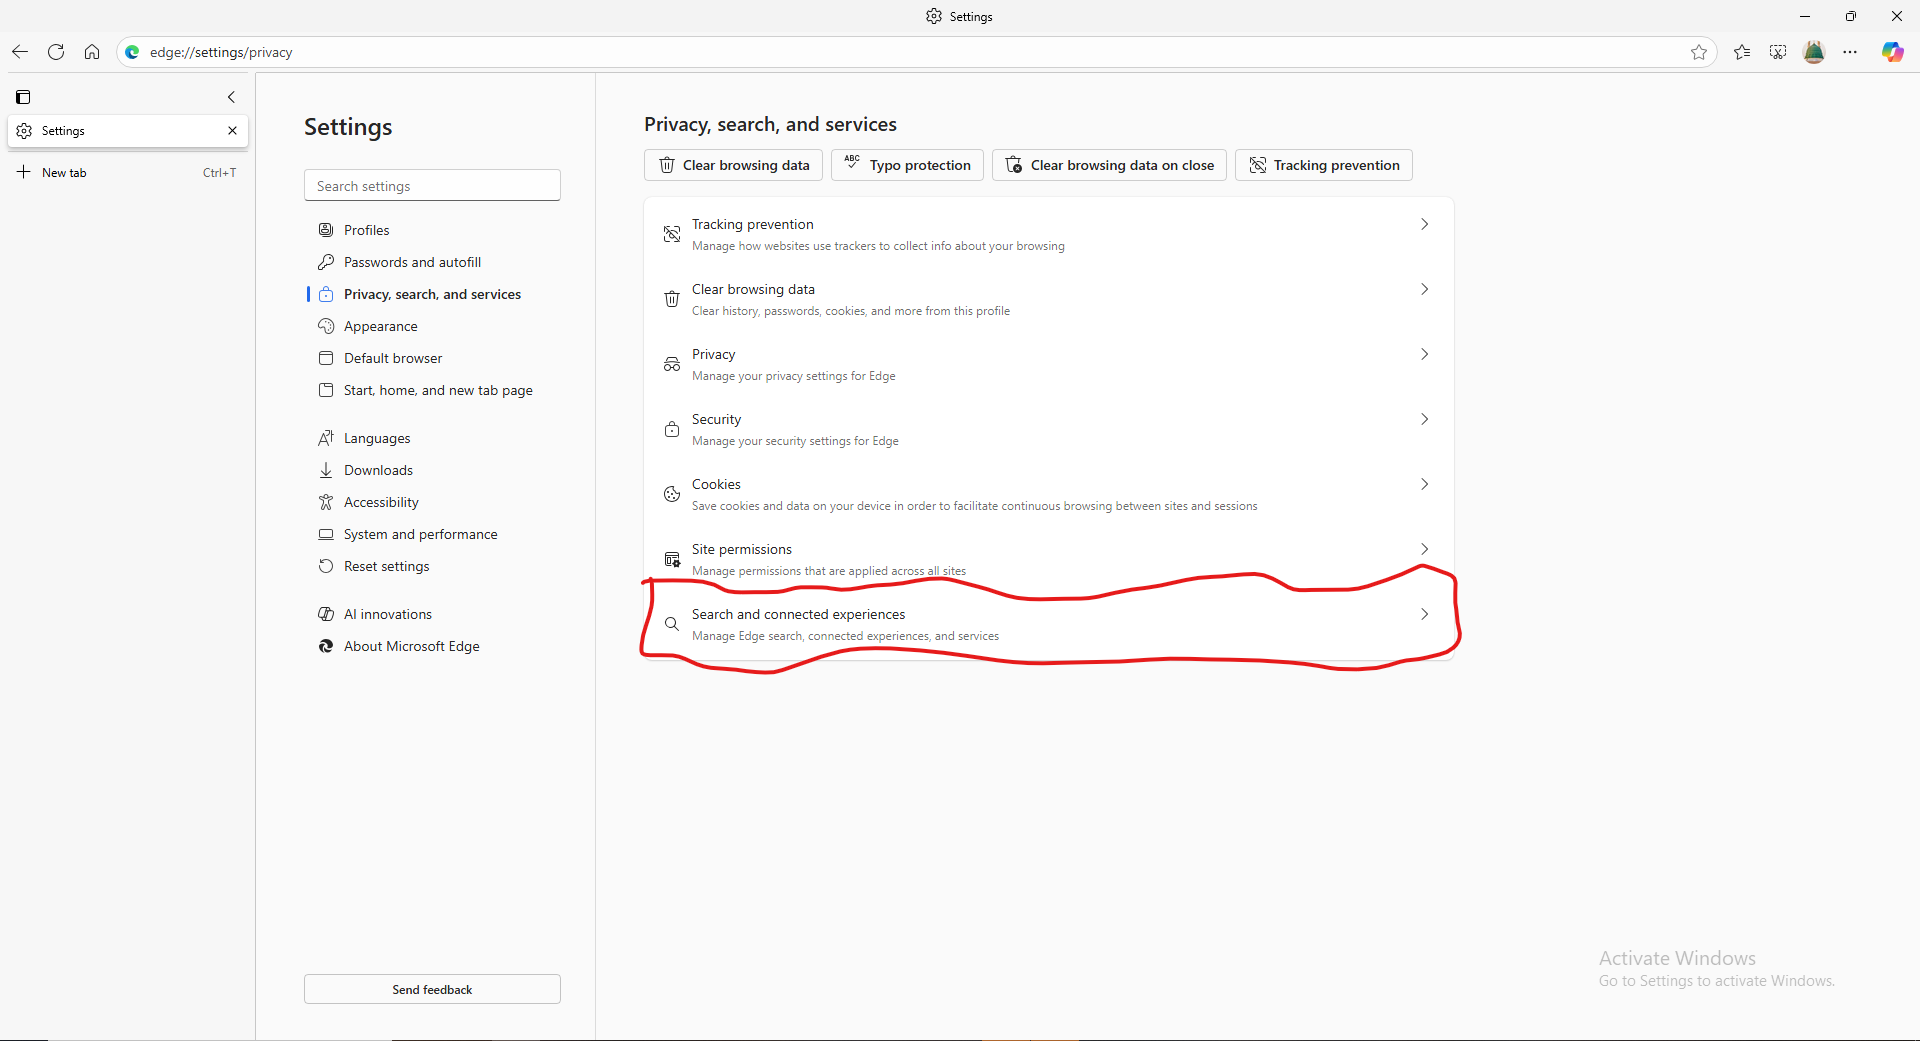Expand the Tracking prevention row chevron
The image size is (1920, 1041).
(1424, 225)
